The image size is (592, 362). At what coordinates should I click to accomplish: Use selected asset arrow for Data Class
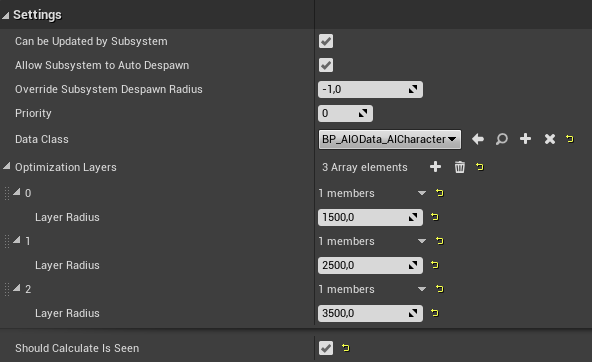(478, 139)
